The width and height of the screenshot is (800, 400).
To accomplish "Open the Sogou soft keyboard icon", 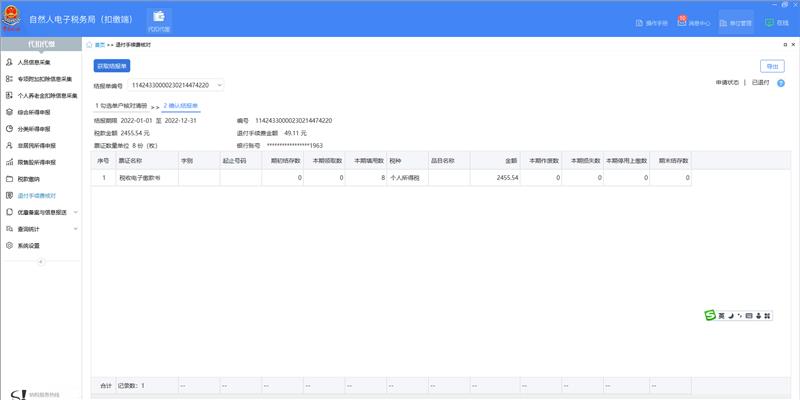I will [750, 316].
